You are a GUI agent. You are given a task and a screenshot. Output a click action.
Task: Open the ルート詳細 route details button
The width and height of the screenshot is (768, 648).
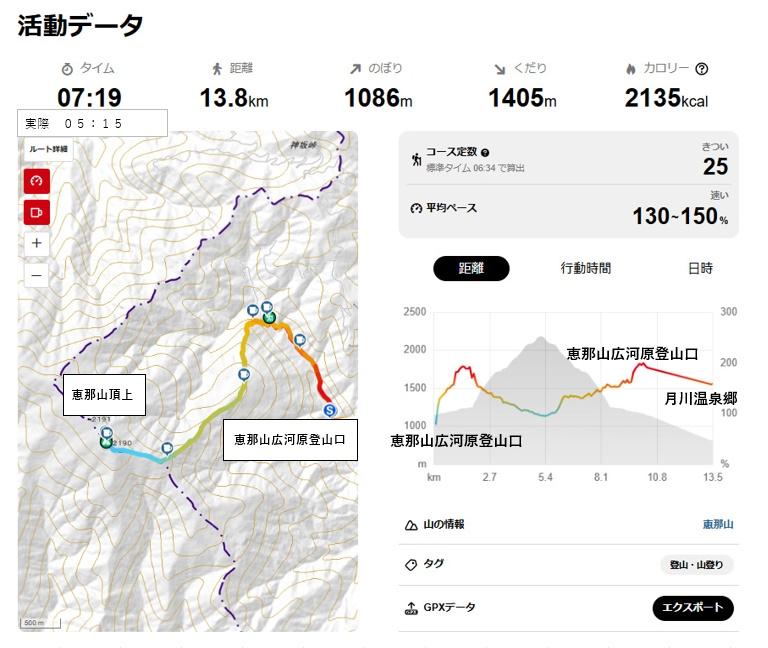48,149
